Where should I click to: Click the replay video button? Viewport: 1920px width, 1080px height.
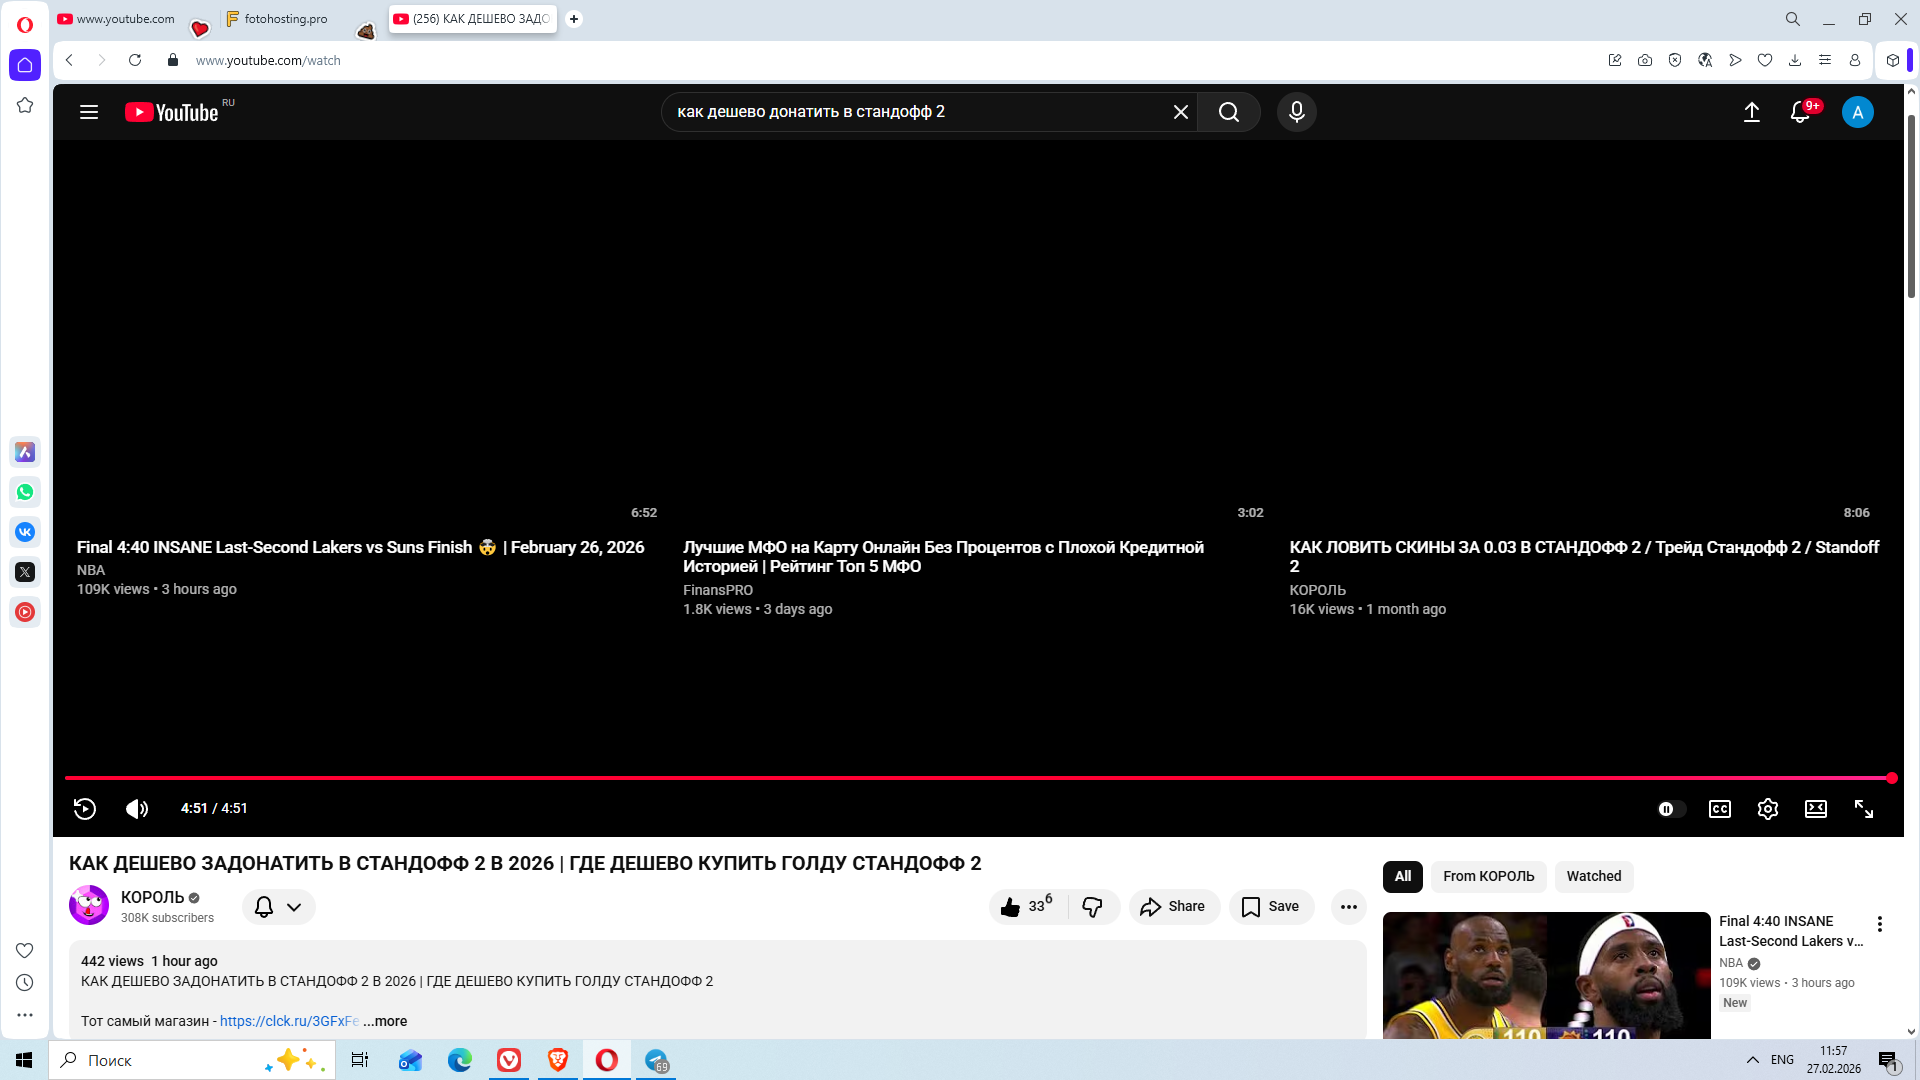click(x=85, y=809)
